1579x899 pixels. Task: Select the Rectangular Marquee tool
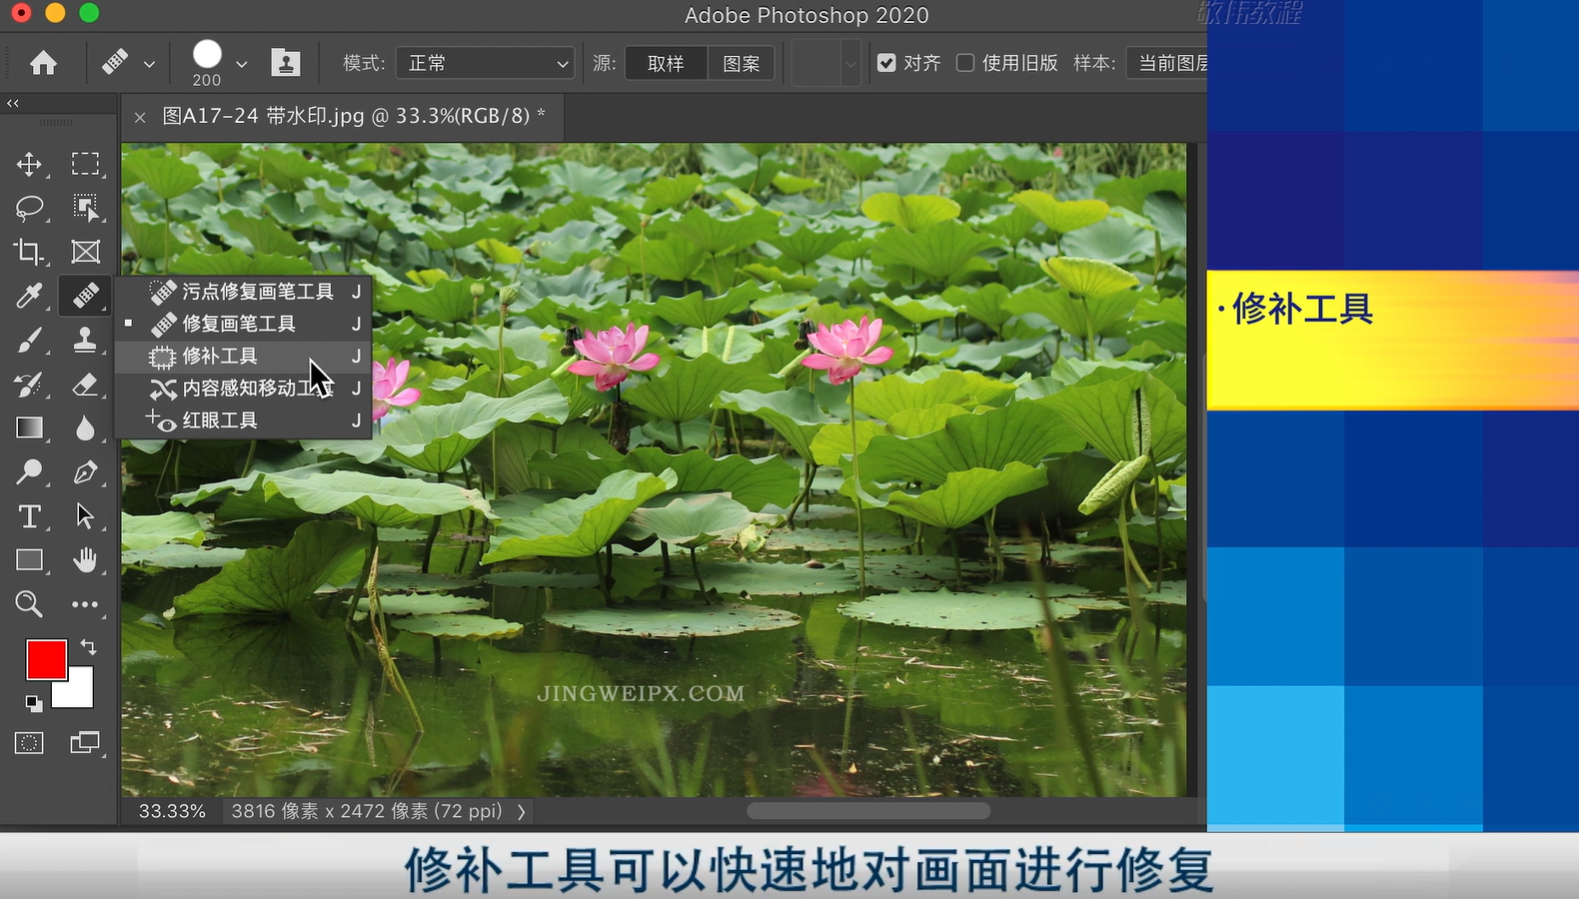(85, 164)
